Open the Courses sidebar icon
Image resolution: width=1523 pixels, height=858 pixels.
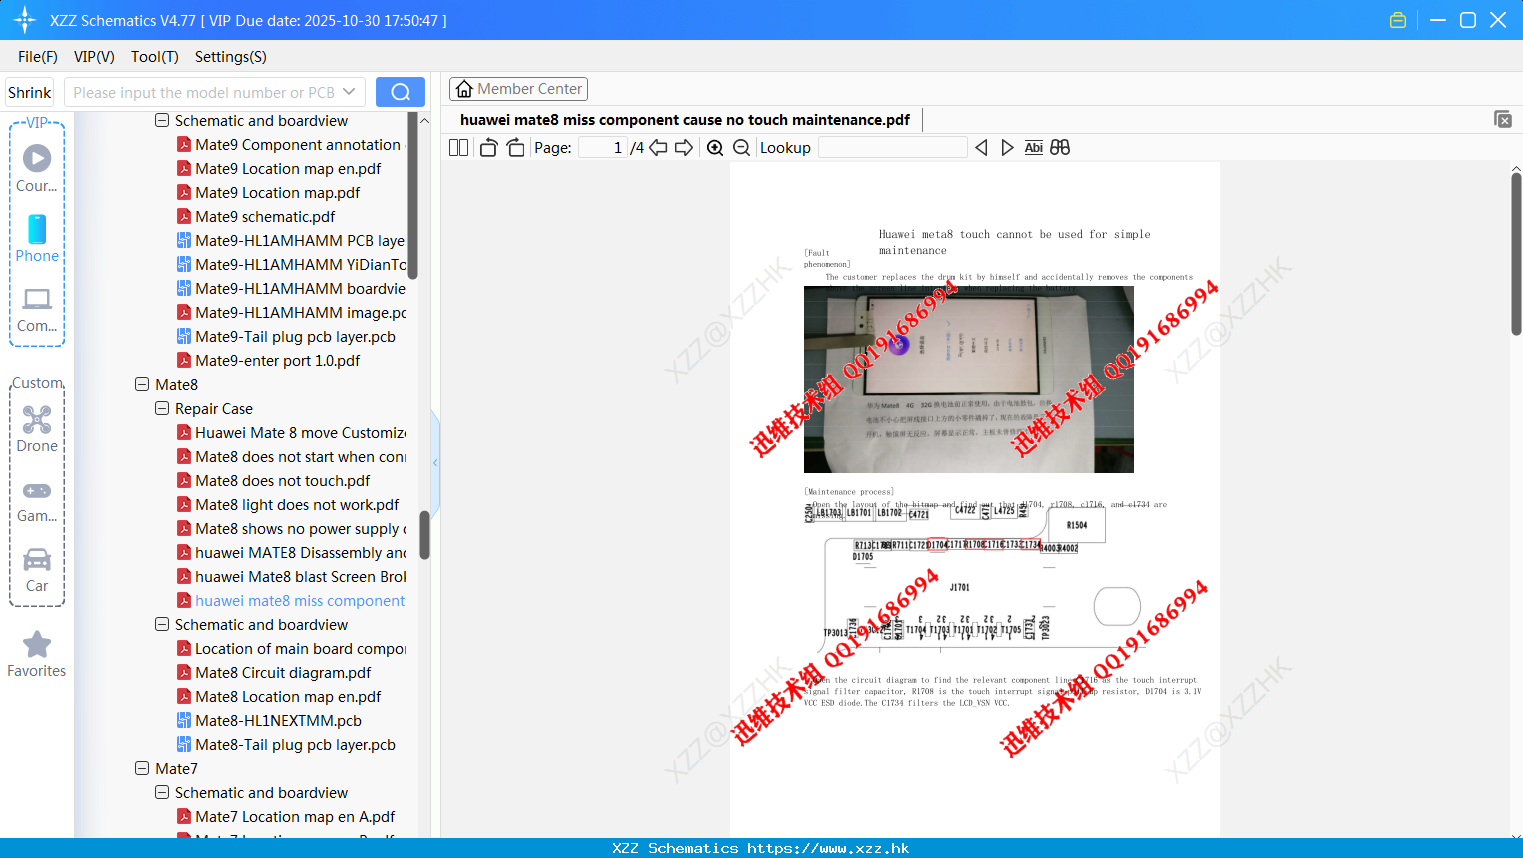(x=37, y=167)
